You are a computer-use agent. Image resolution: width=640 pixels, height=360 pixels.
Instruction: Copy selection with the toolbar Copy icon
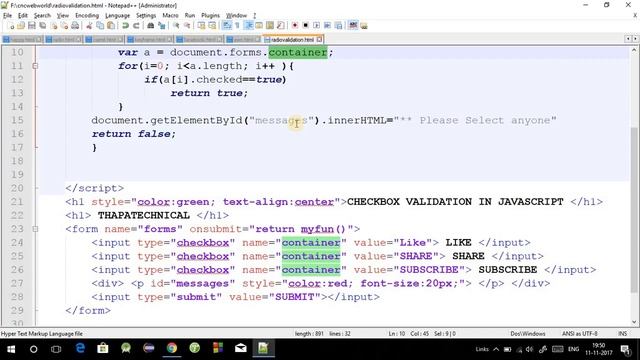click(100, 26)
